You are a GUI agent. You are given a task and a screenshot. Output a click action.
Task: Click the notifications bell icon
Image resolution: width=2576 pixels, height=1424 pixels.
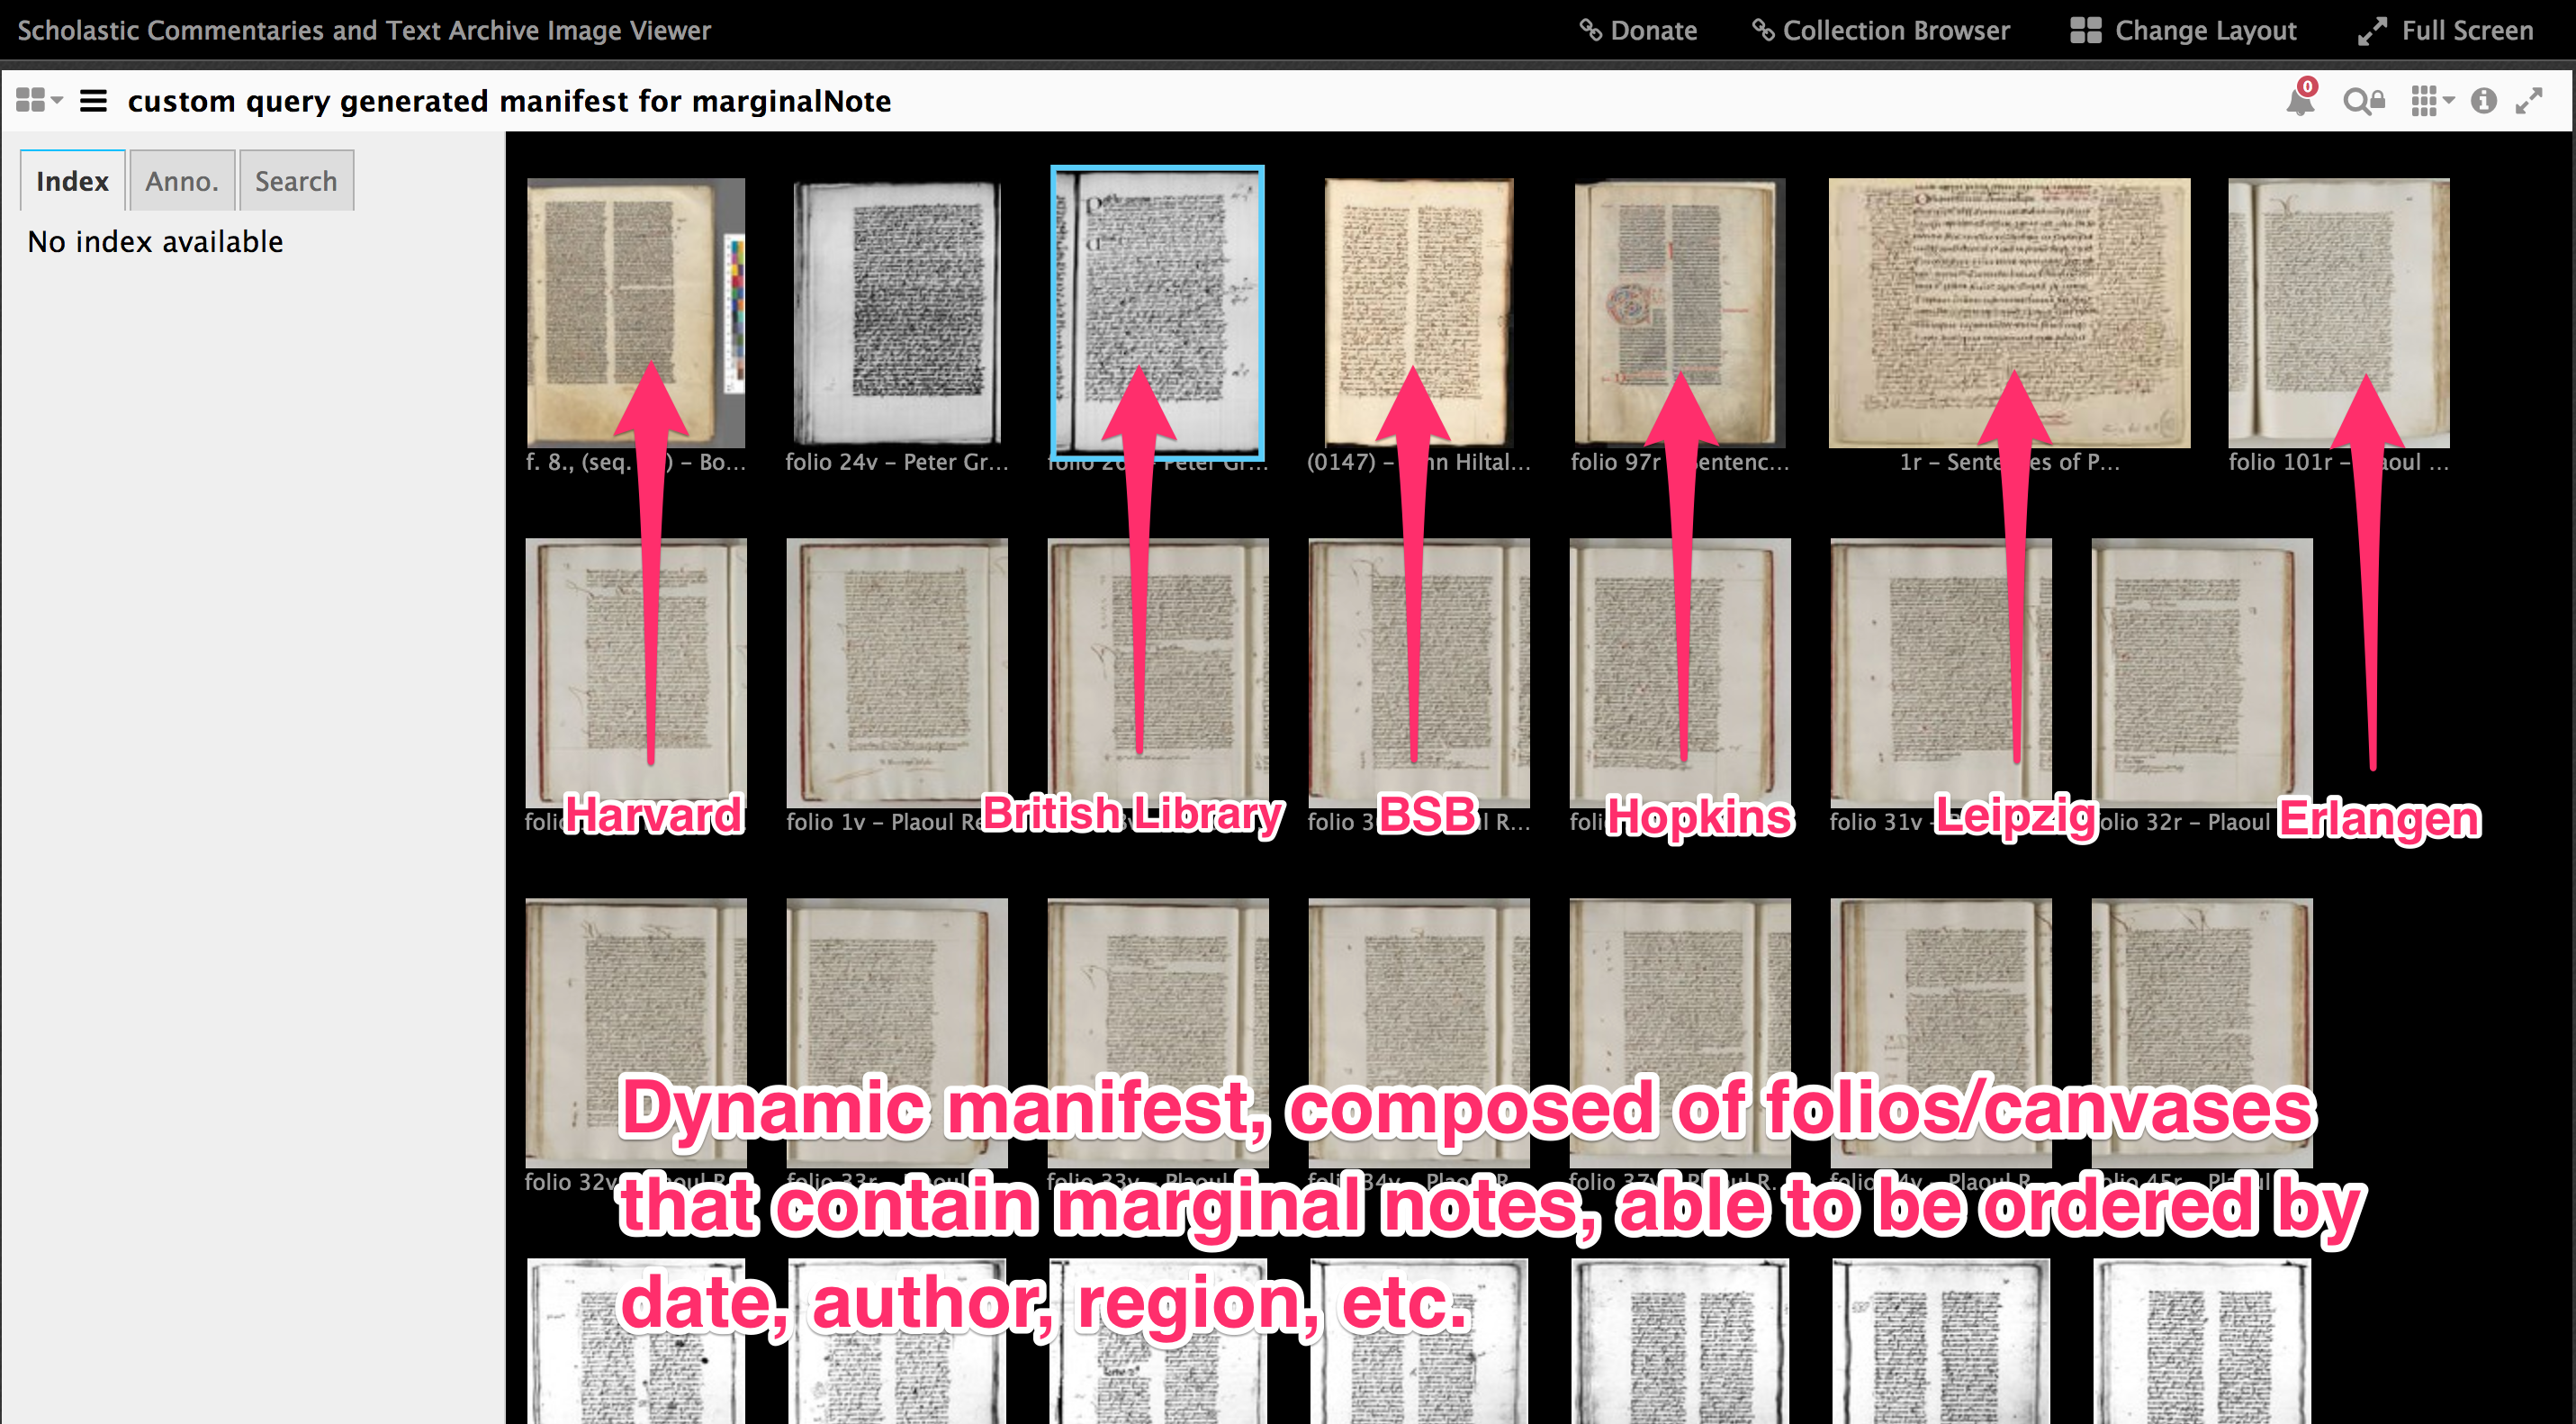pyautogui.click(x=2299, y=101)
